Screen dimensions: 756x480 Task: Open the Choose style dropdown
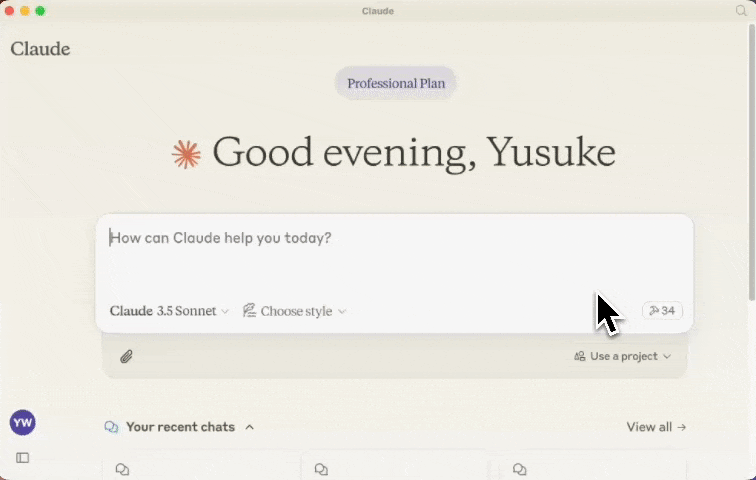click(295, 311)
